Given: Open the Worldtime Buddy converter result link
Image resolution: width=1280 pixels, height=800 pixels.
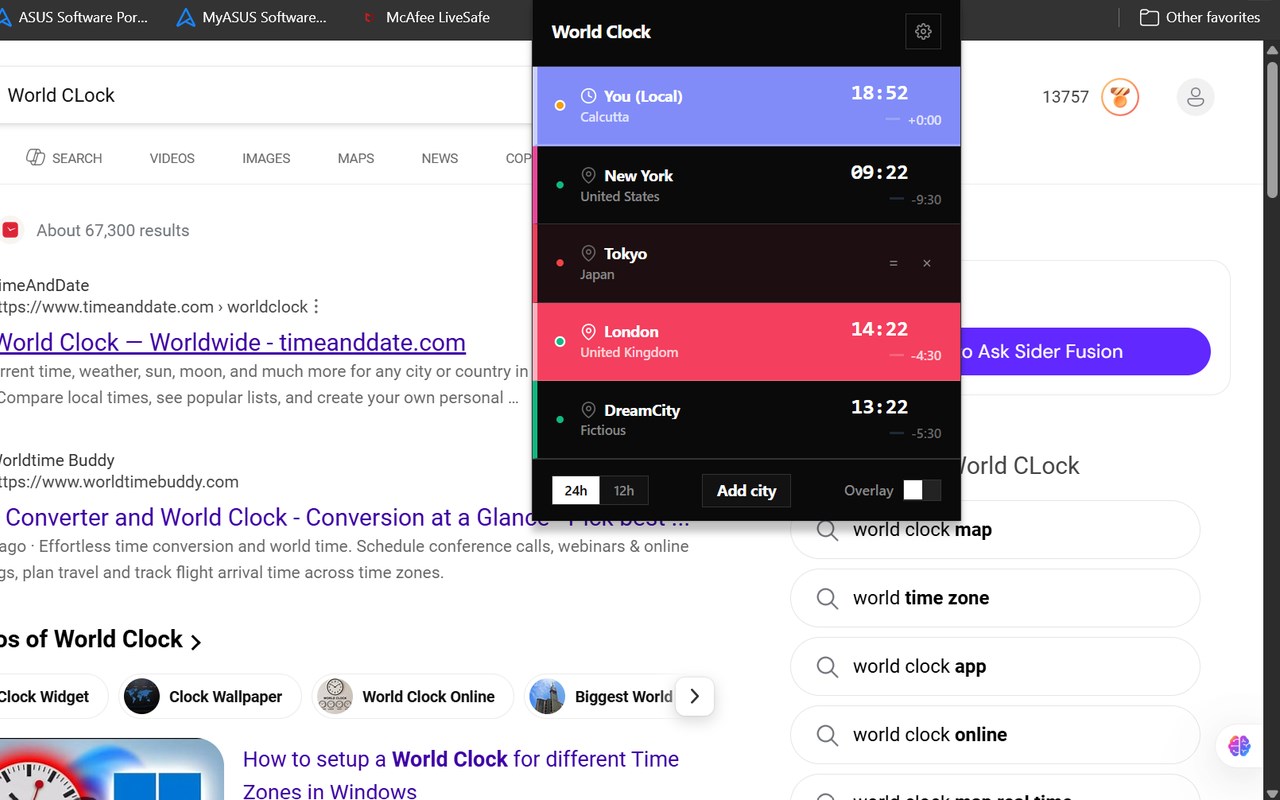Looking at the screenshot, I should click(x=346, y=517).
